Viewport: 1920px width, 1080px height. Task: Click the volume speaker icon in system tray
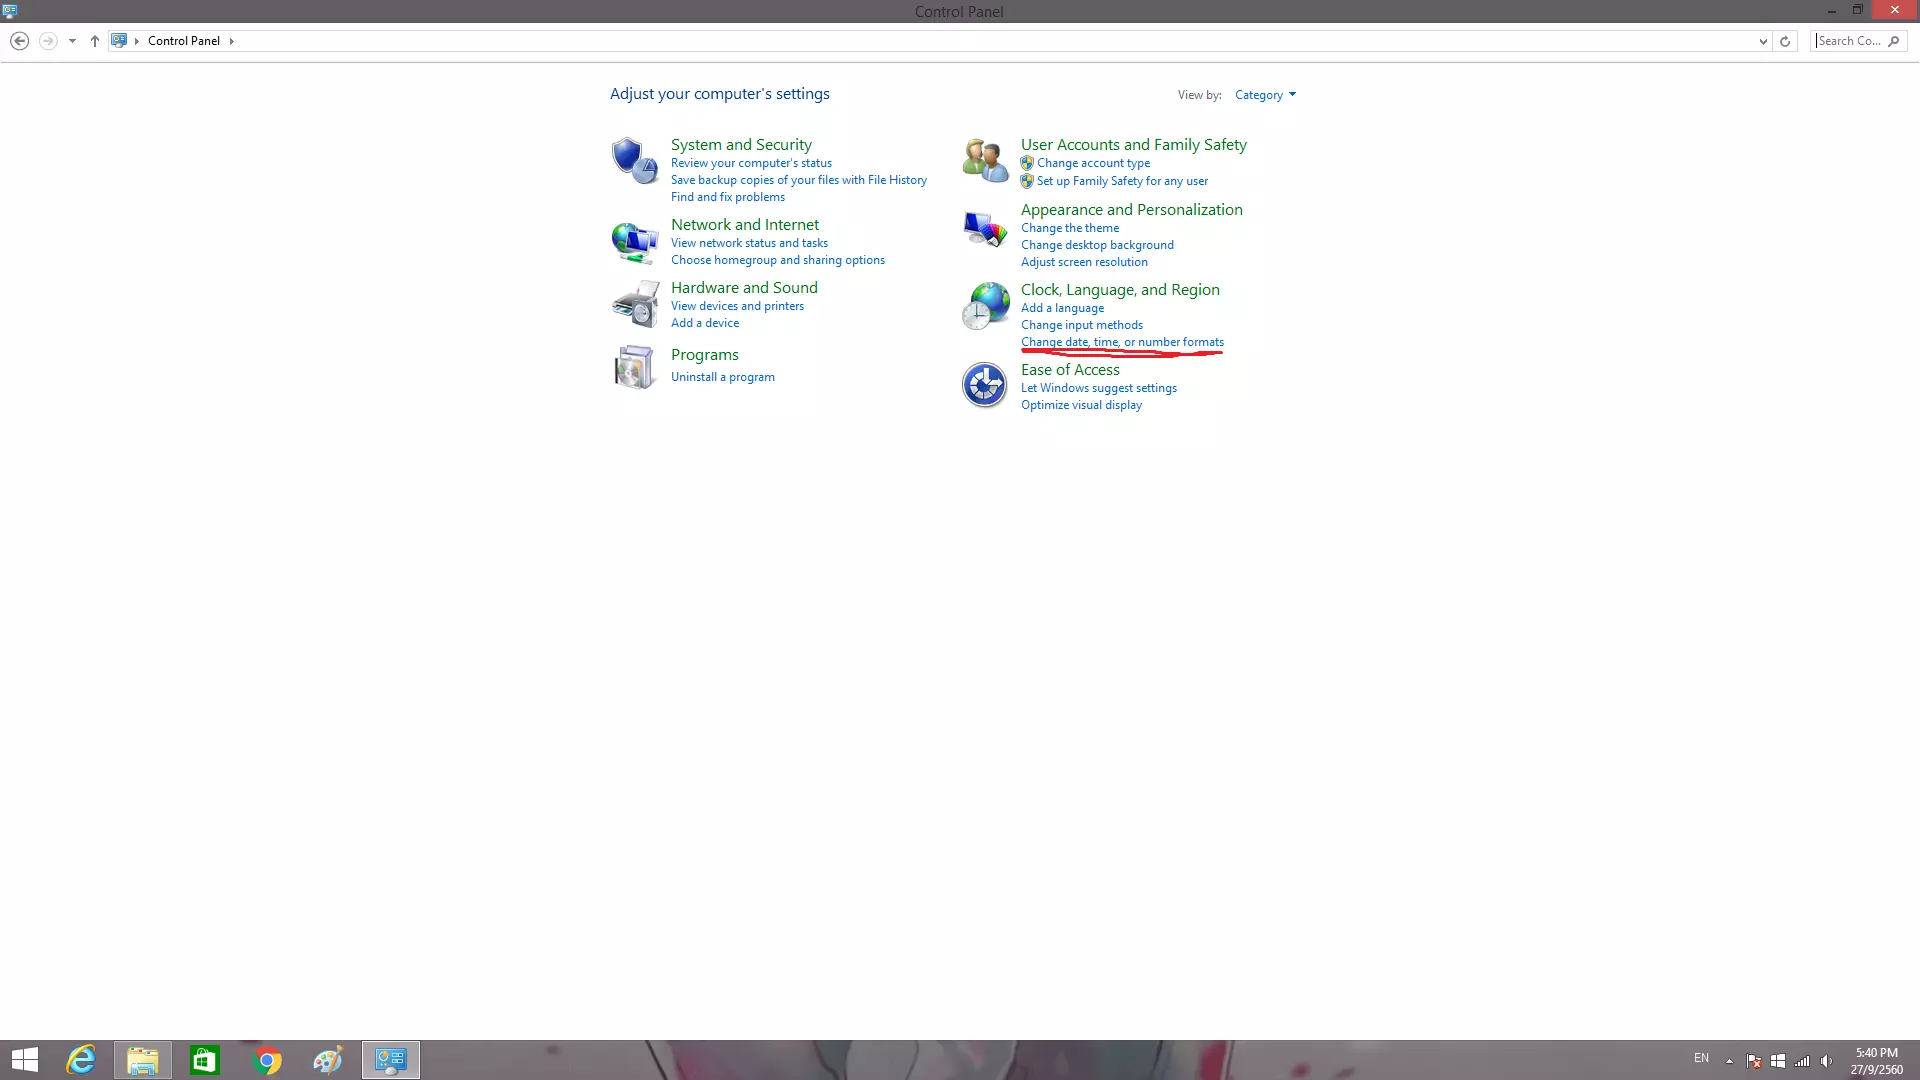[x=1826, y=1060]
